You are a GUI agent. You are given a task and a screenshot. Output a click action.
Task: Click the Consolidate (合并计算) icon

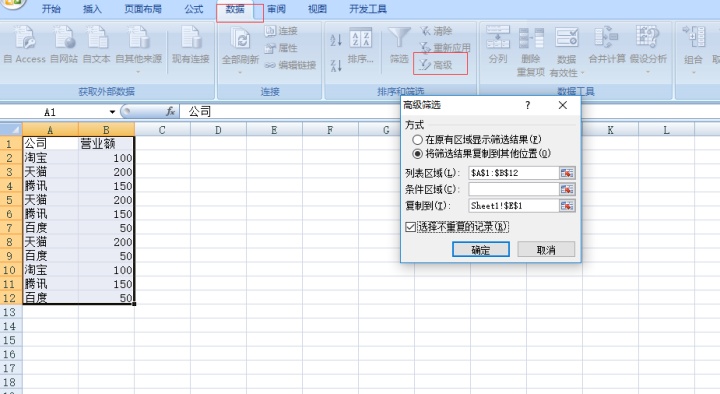click(607, 45)
